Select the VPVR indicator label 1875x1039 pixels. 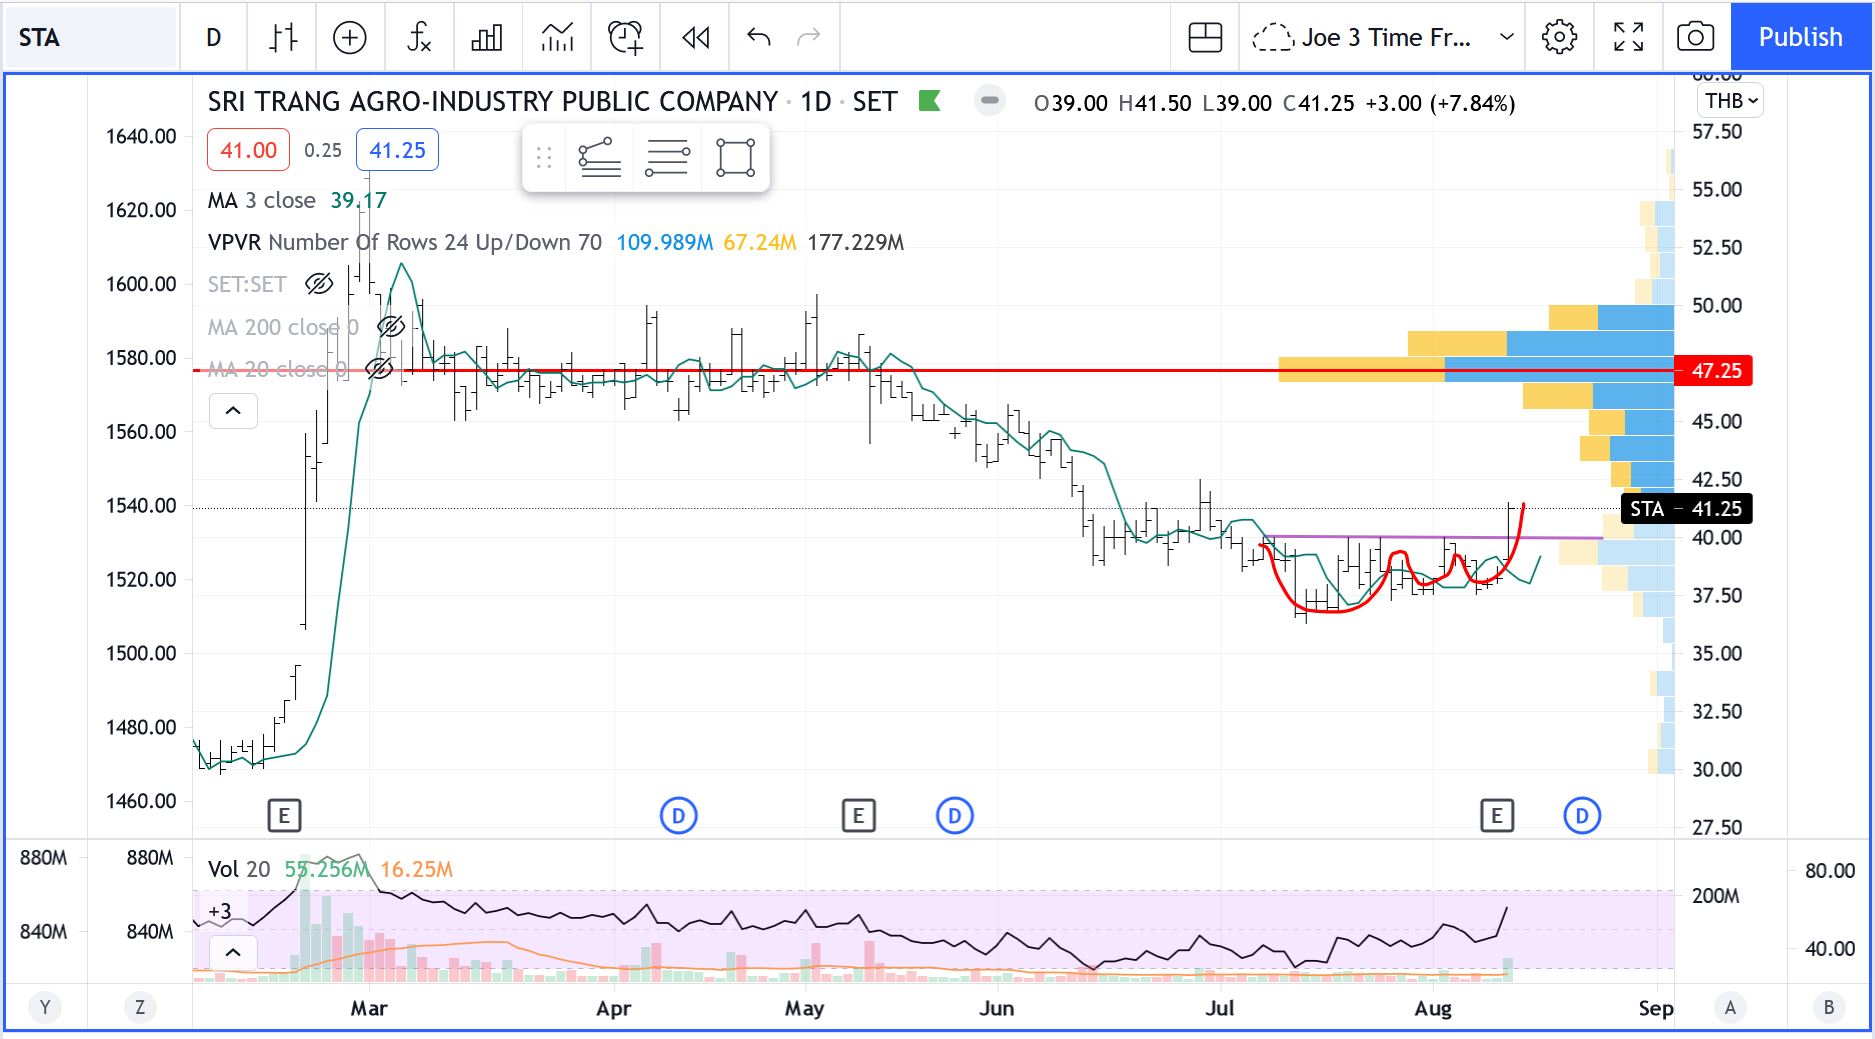point(405,242)
